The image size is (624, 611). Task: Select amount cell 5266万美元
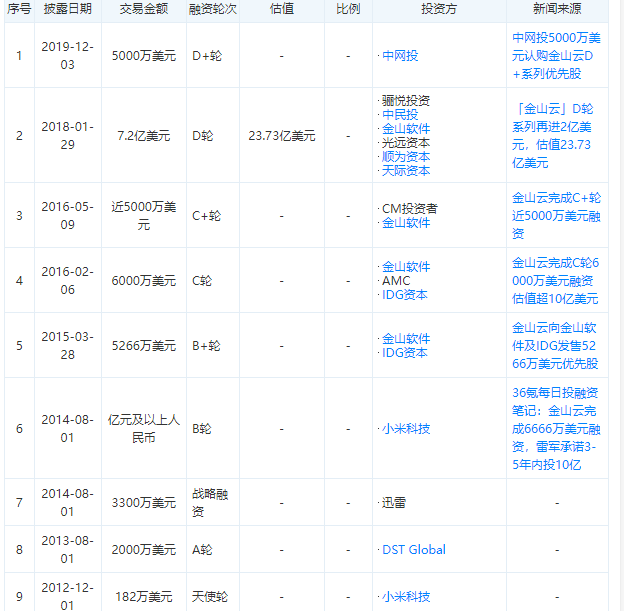pos(144,346)
